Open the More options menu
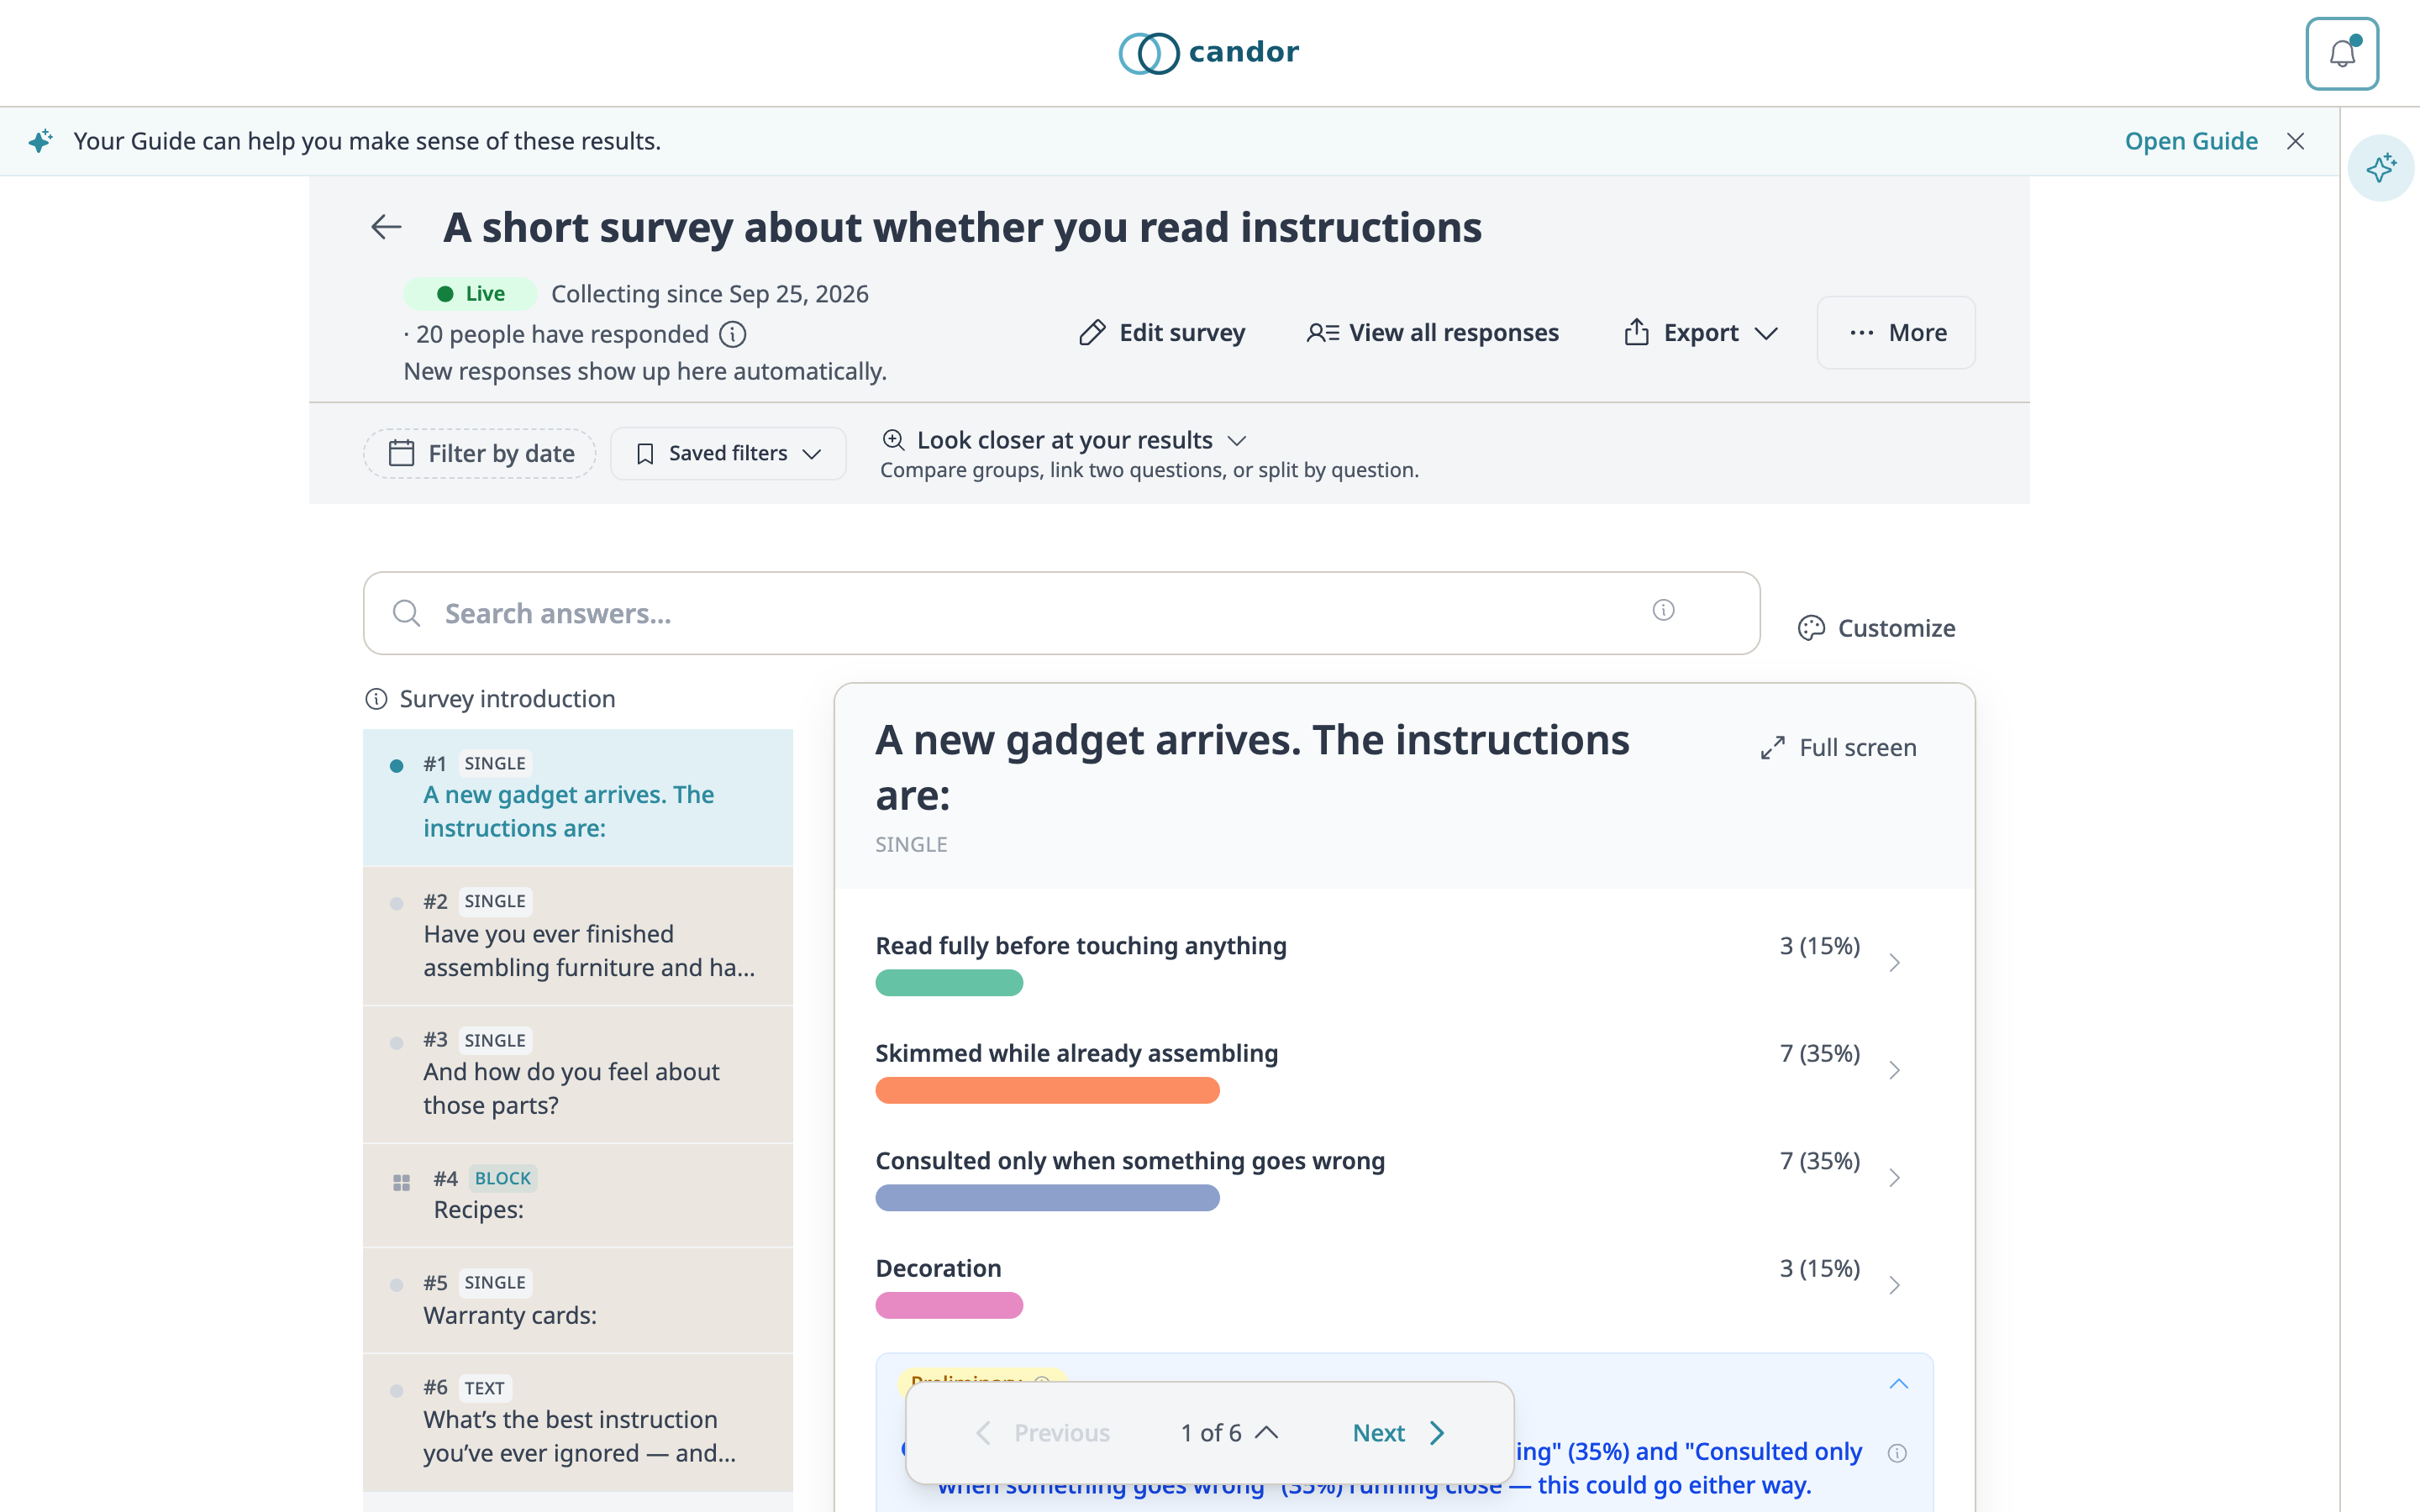 (x=1896, y=333)
